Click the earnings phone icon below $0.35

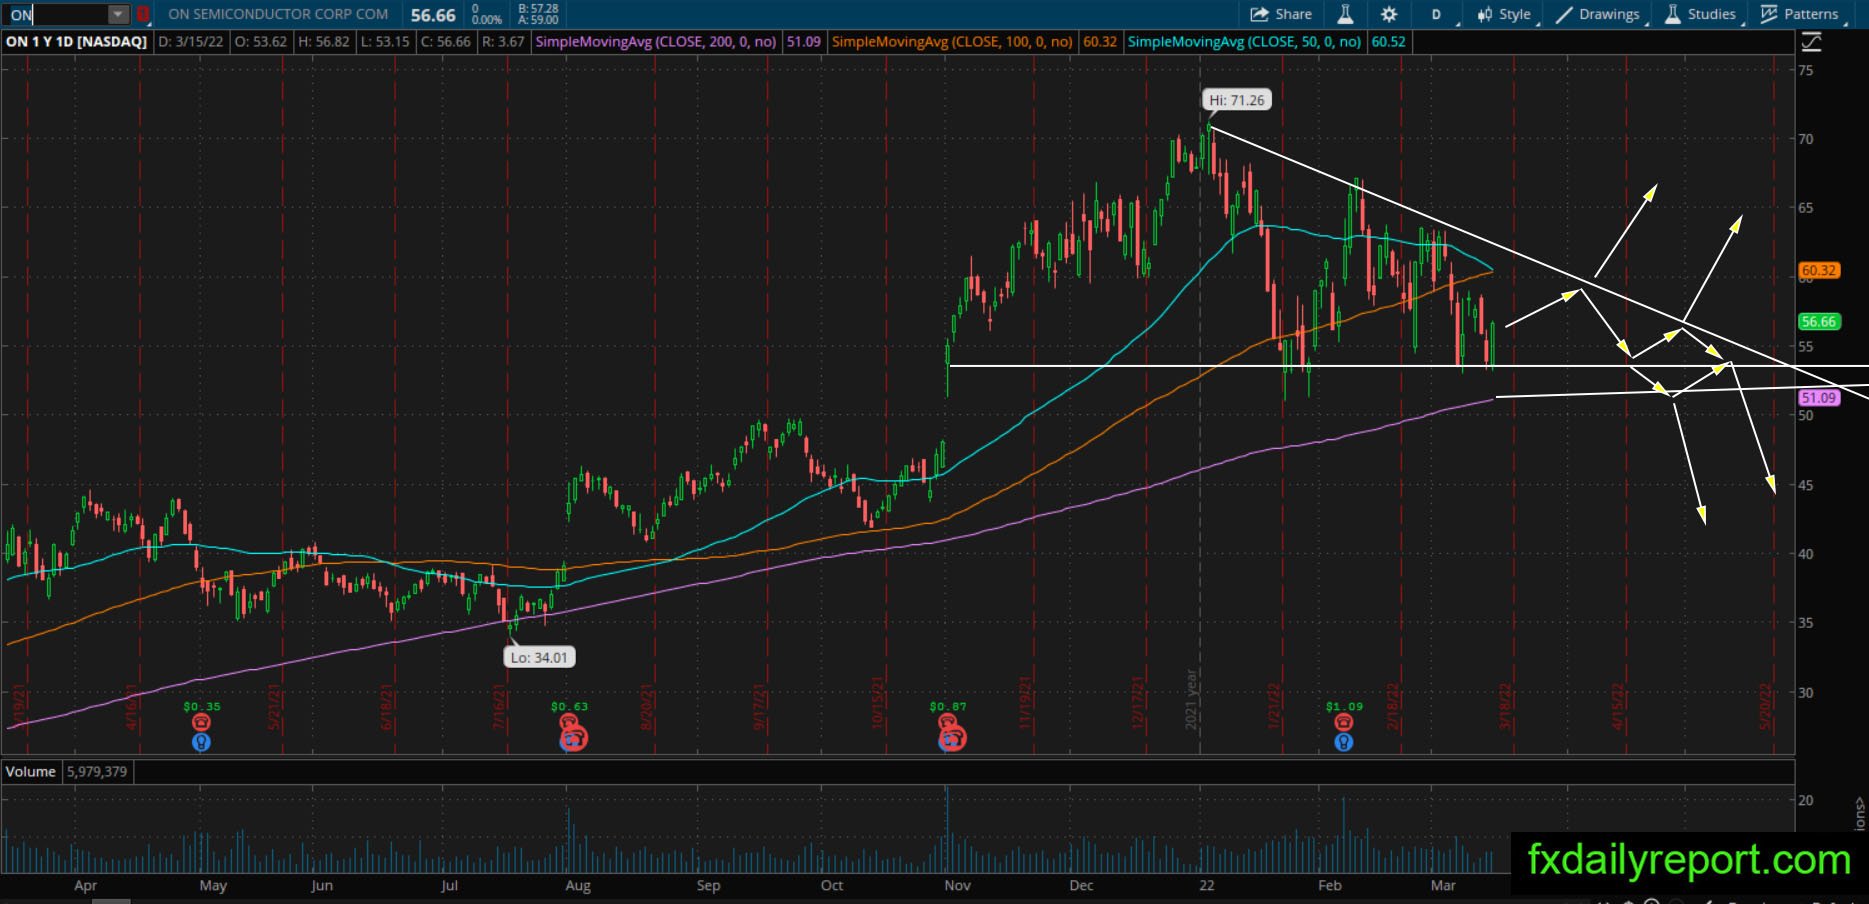click(201, 723)
